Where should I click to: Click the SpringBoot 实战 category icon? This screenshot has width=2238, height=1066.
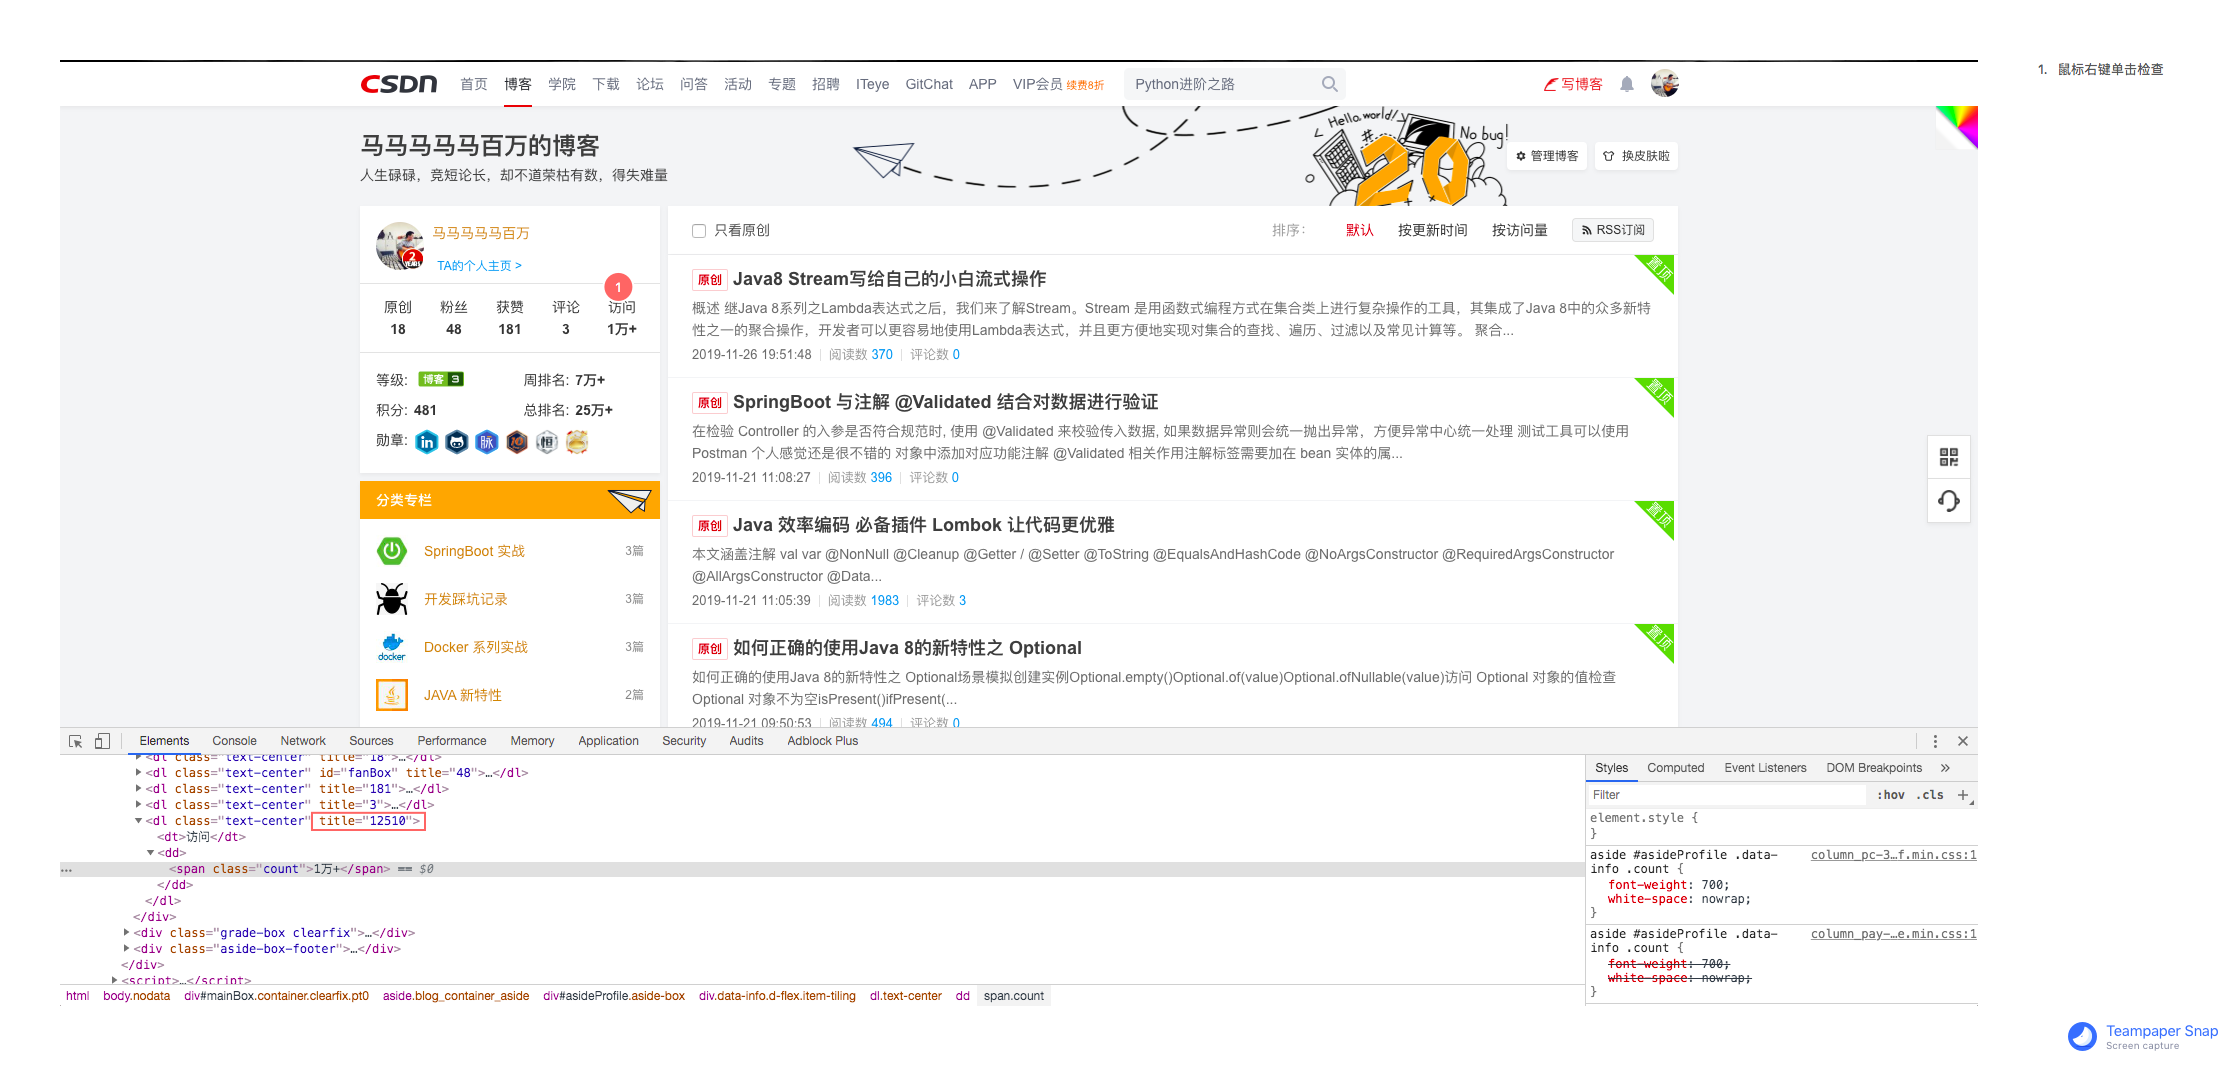pyautogui.click(x=391, y=551)
